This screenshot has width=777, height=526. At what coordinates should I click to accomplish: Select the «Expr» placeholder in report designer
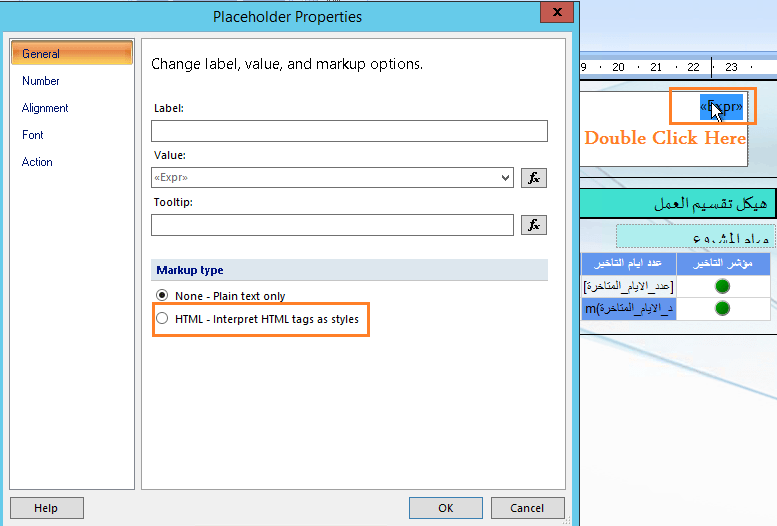721,107
